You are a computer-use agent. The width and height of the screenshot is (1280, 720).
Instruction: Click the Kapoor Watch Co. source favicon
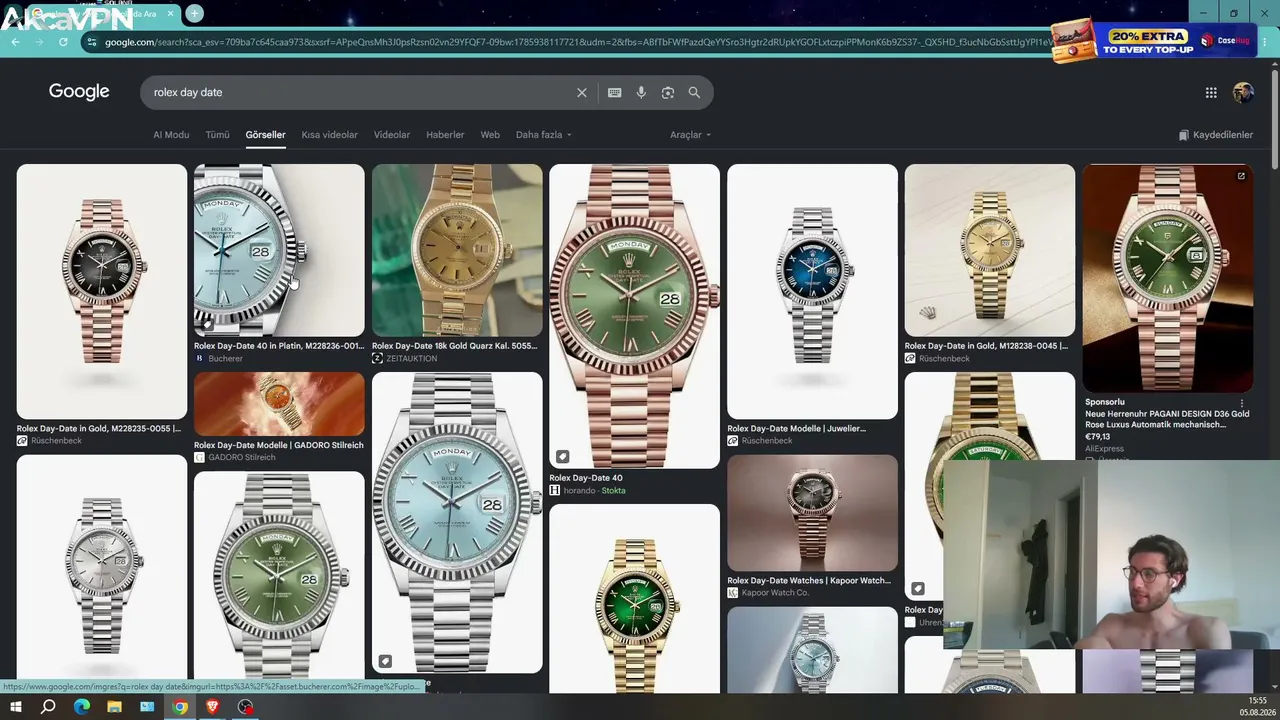click(x=733, y=593)
